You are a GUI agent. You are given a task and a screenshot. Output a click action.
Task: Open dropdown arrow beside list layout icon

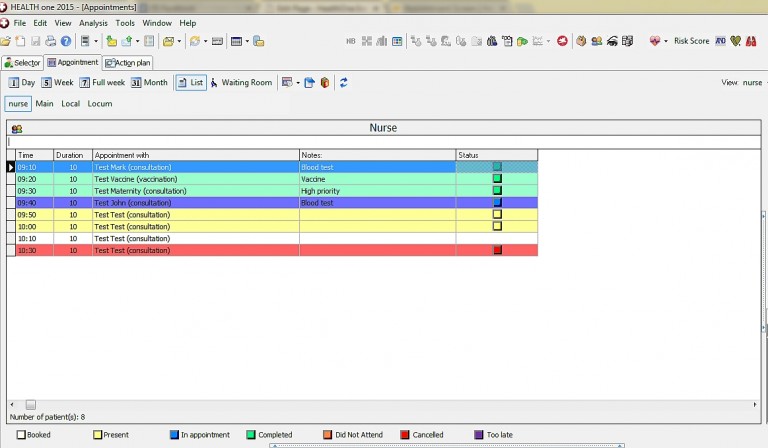pos(96,42)
